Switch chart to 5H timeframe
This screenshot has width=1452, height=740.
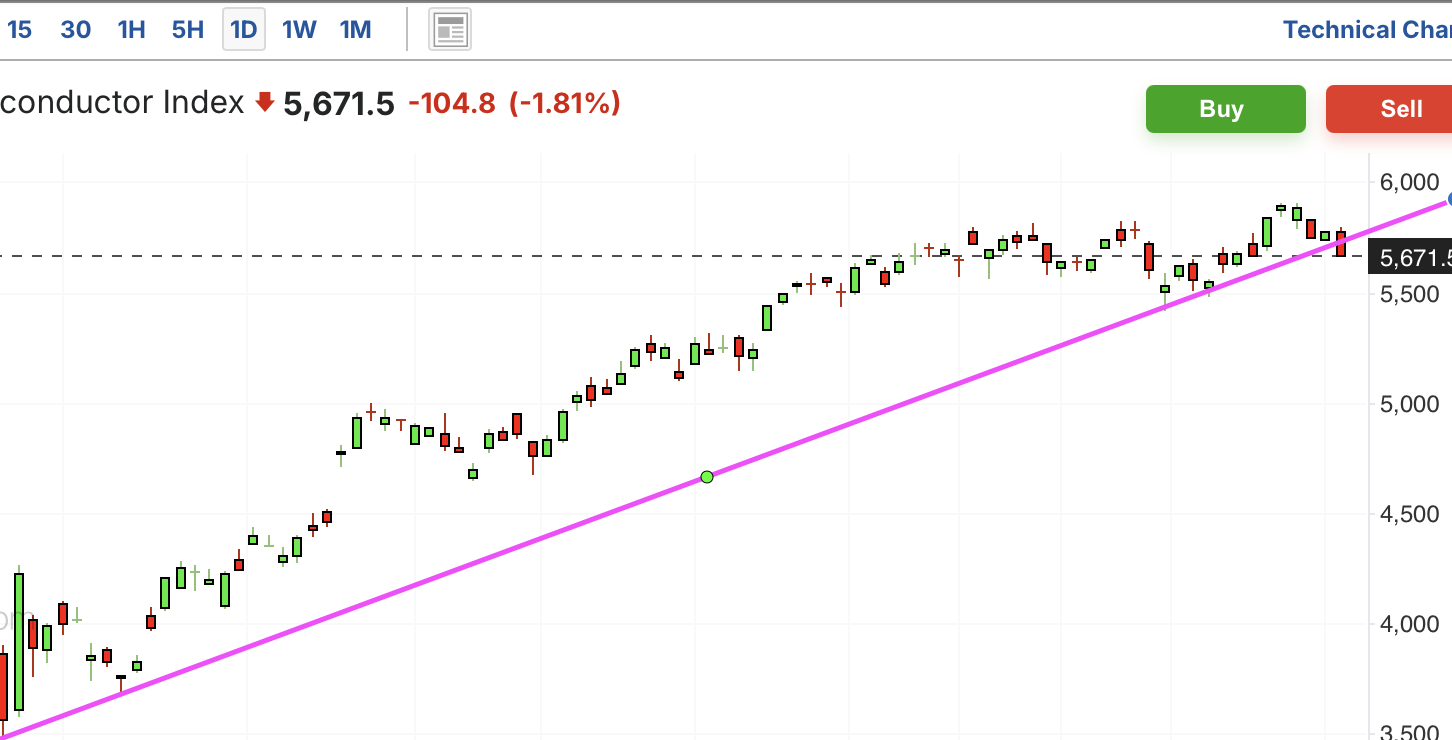(x=187, y=30)
